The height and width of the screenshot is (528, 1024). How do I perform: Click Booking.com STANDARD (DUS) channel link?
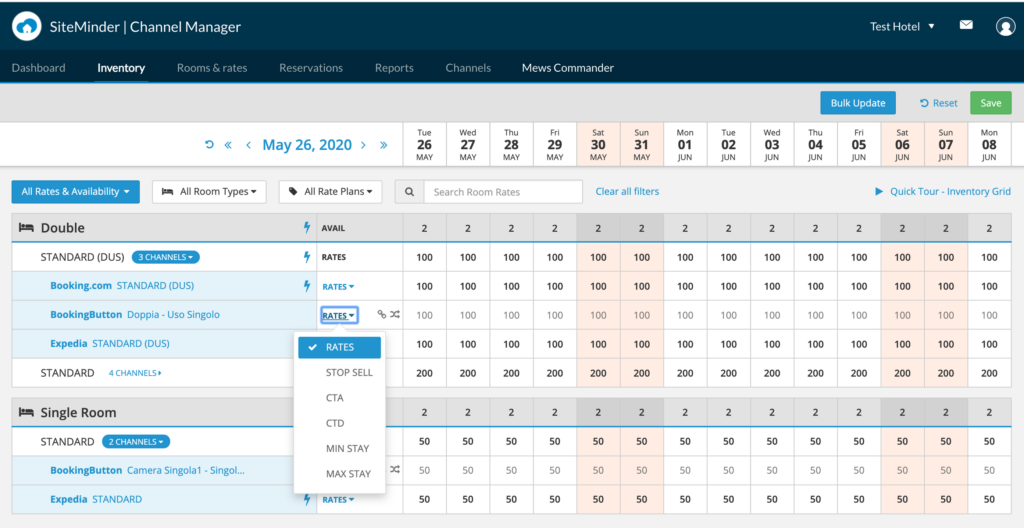coord(122,286)
